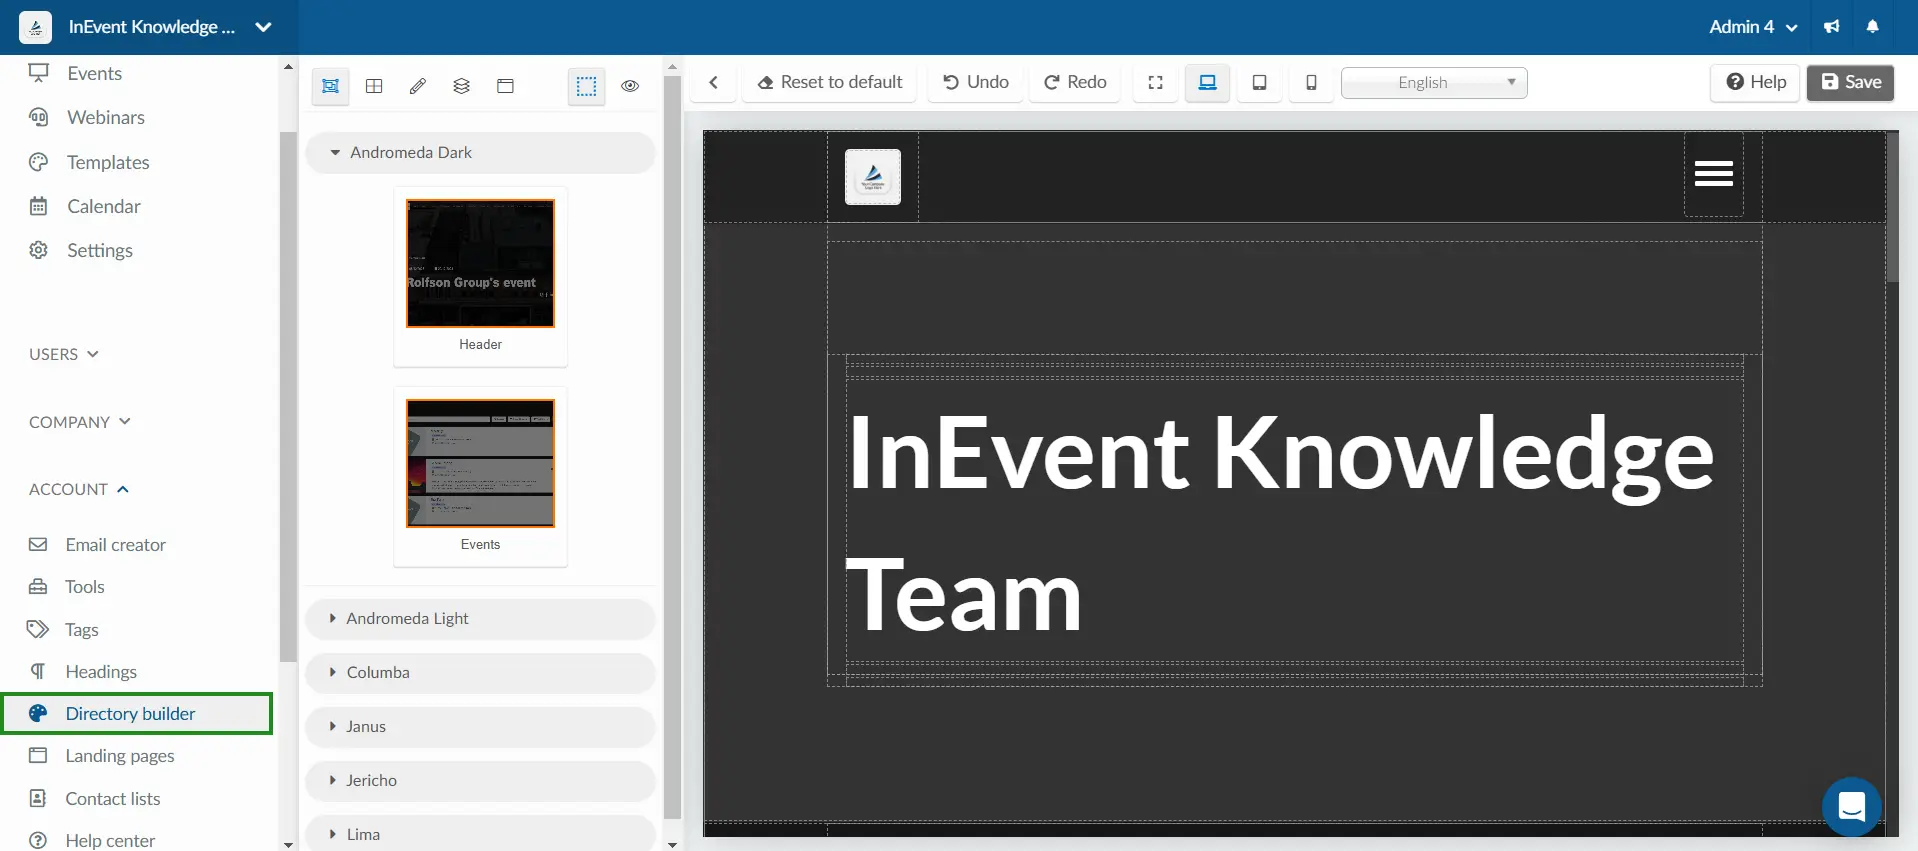The width and height of the screenshot is (1918, 851).
Task: Toggle component outlines dashed-square button
Action: pyautogui.click(x=586, y=86)
